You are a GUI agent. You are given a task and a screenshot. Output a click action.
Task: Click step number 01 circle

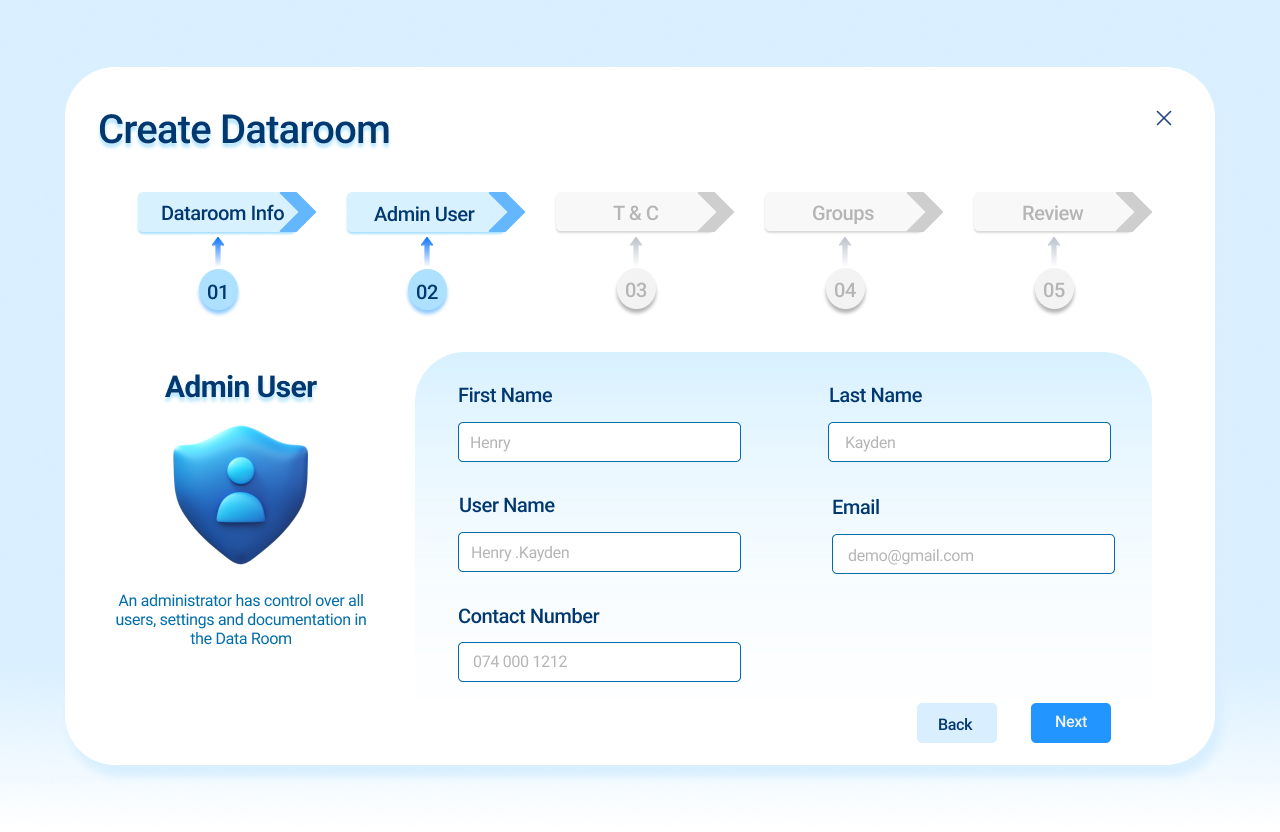coord(218,292)
